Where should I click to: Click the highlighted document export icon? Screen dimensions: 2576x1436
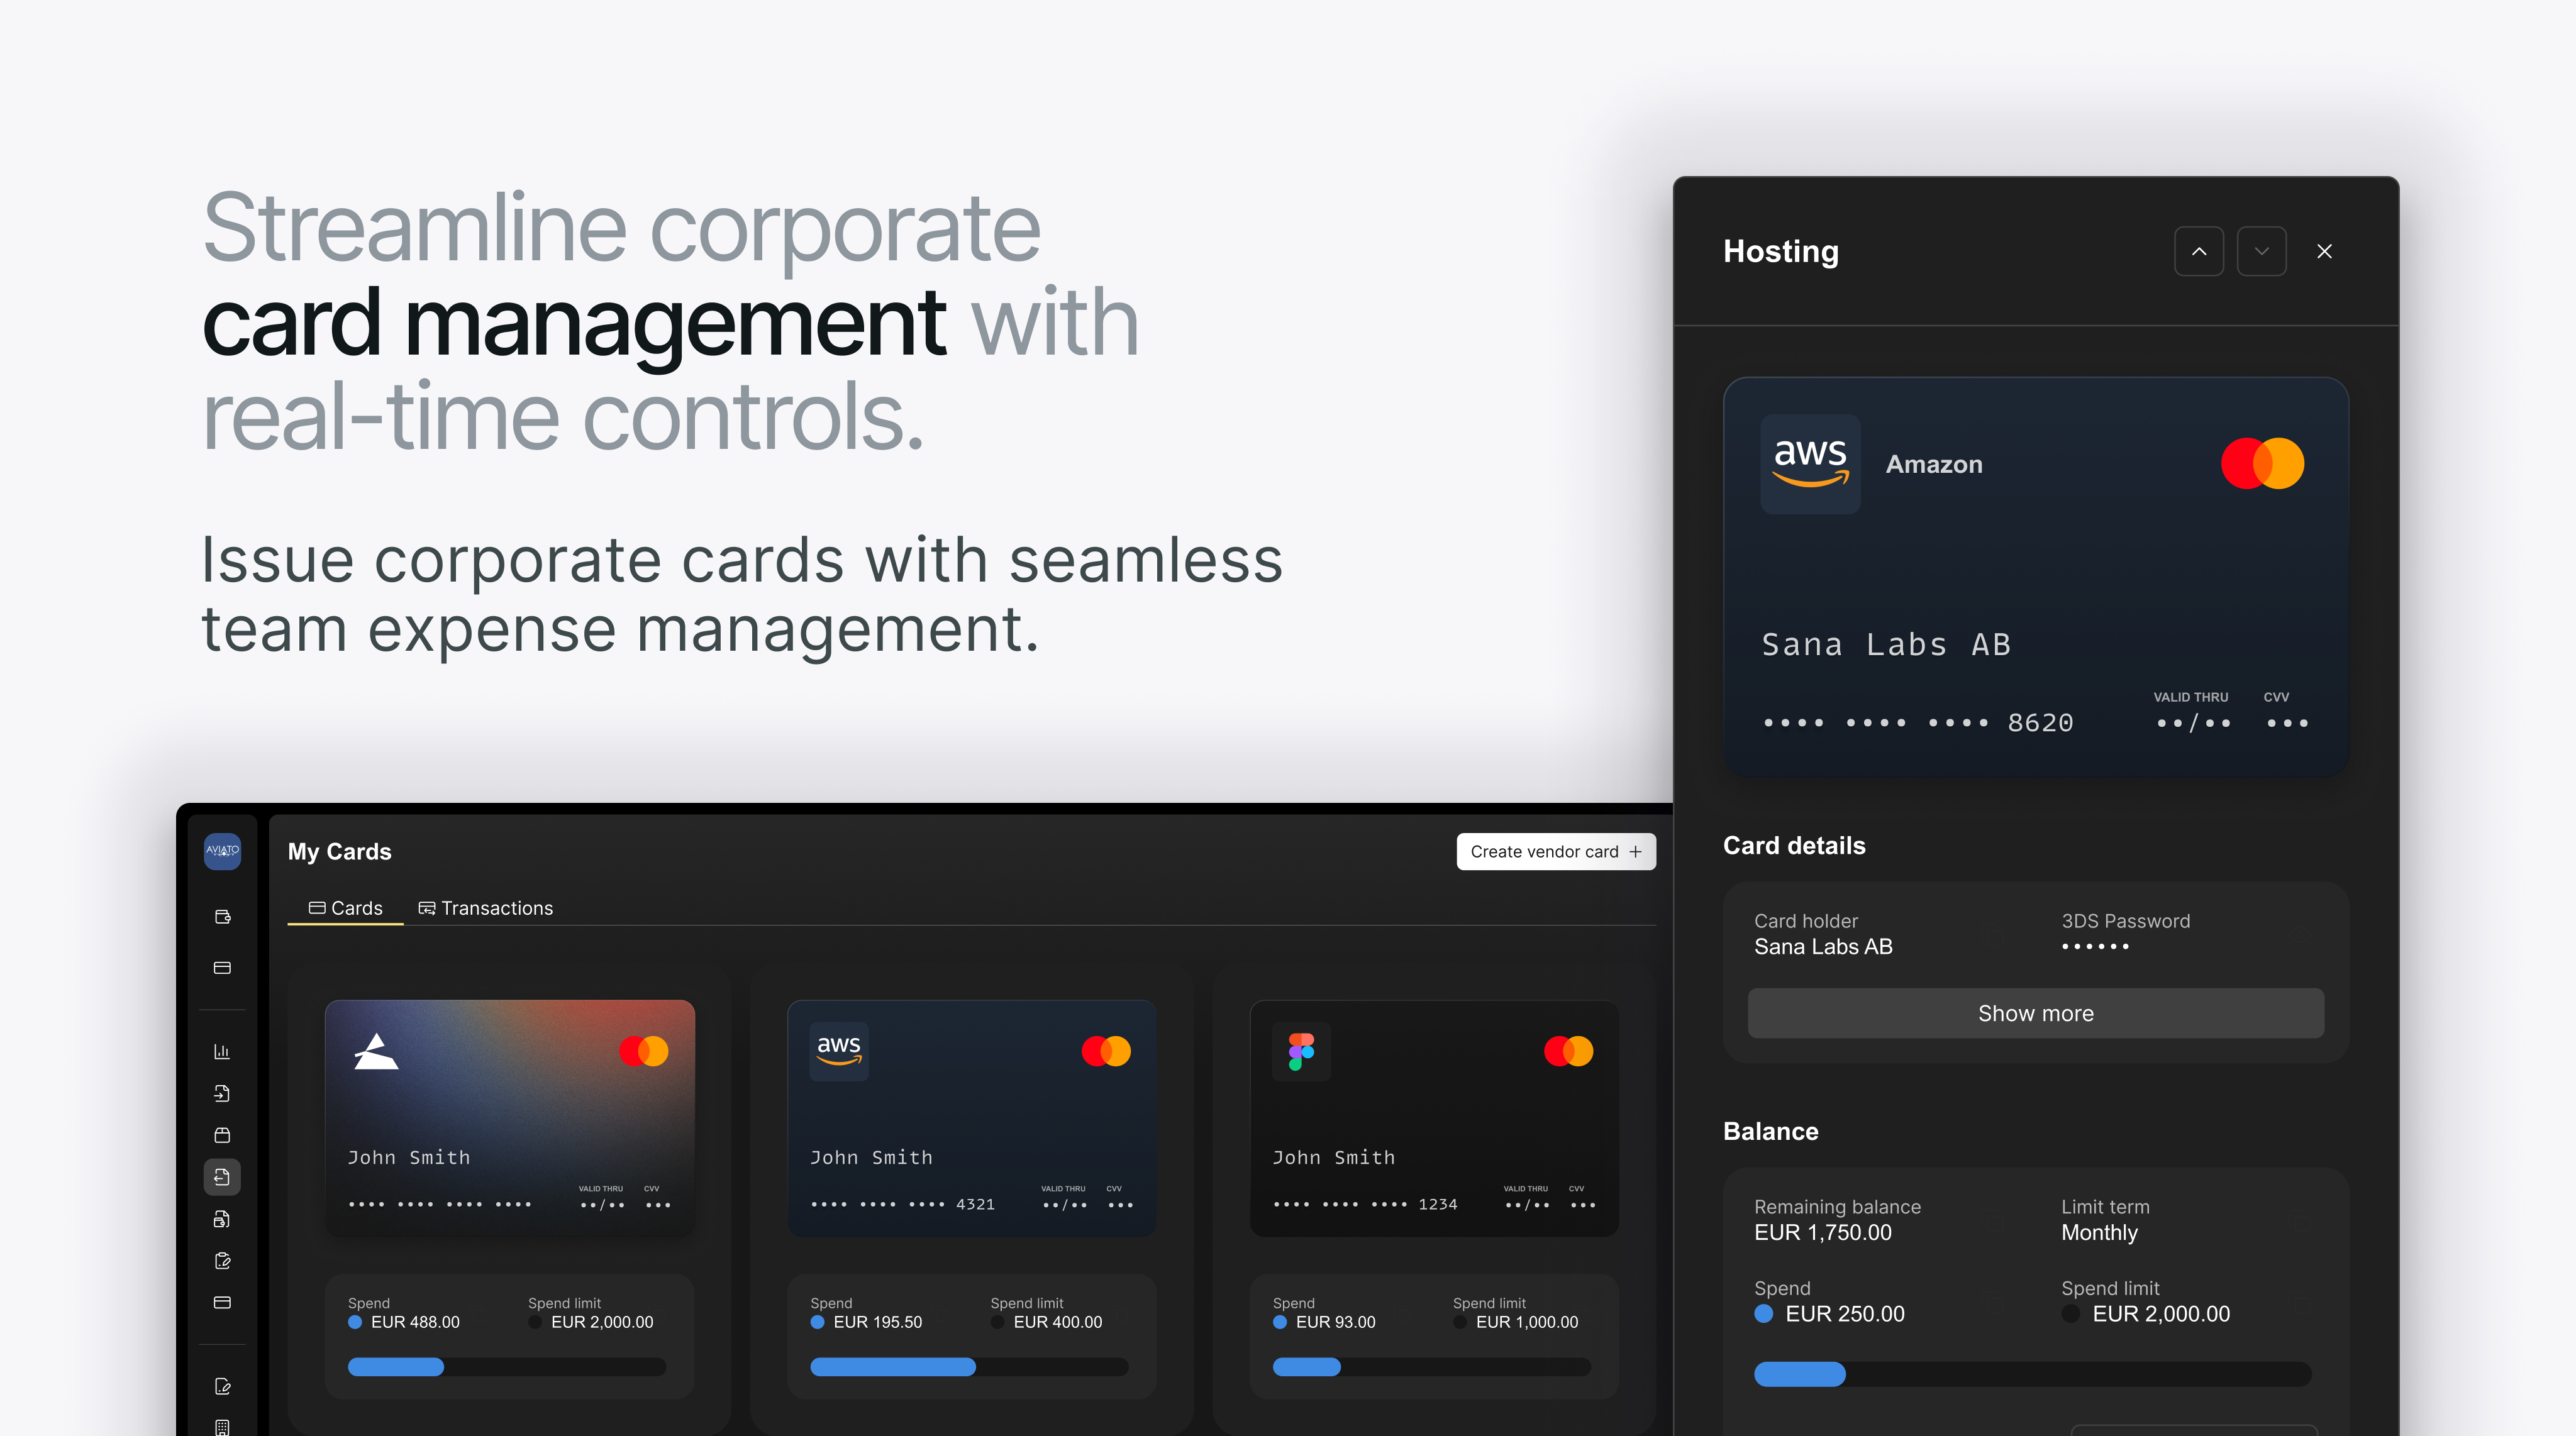[x=222, y=1177]
